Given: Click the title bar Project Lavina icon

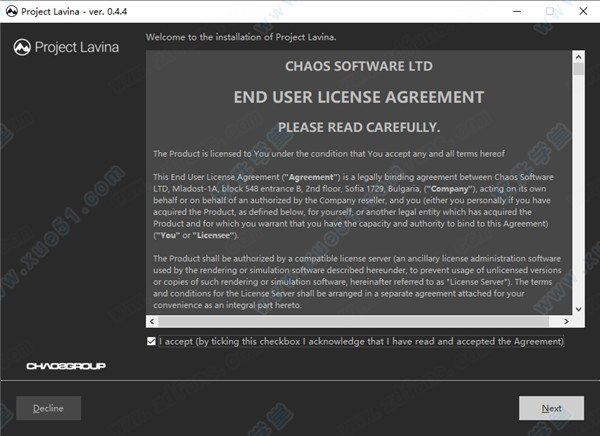Looking at the screenshot, I should pos(11,11).
